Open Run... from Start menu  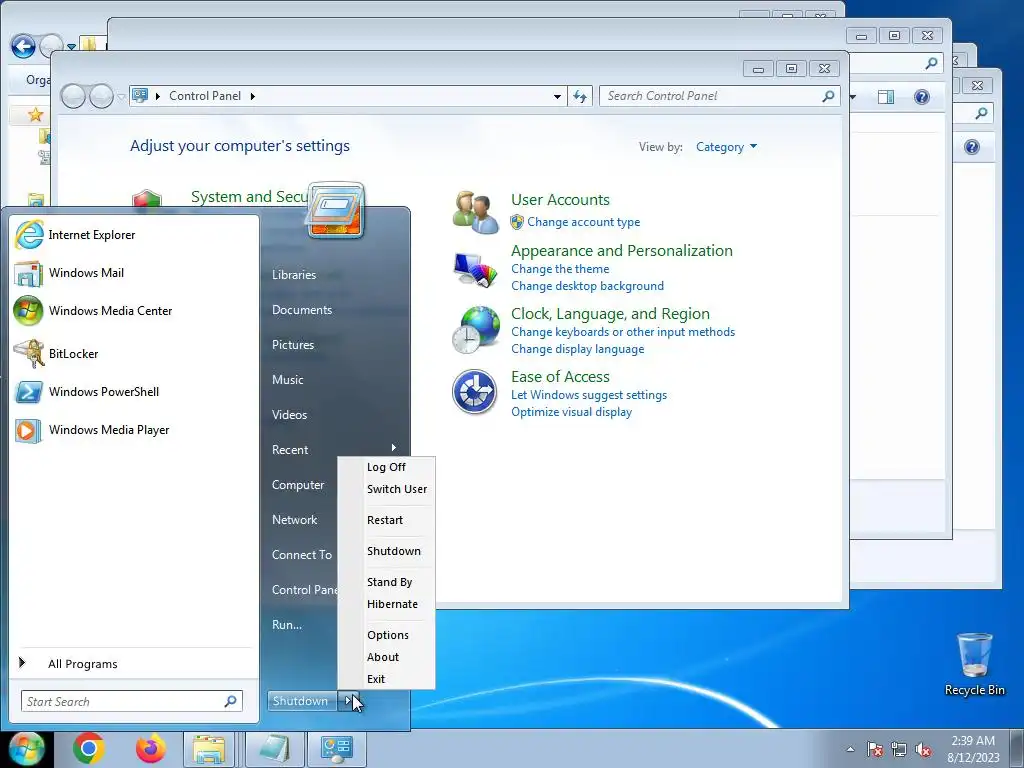pos(287,625)
